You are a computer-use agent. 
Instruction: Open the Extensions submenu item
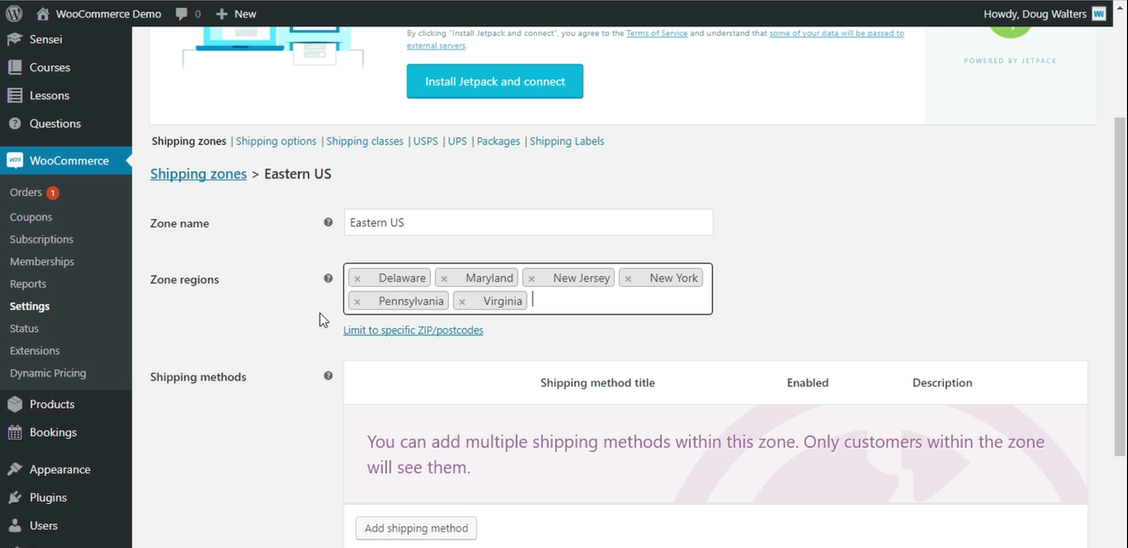point(35,351)
